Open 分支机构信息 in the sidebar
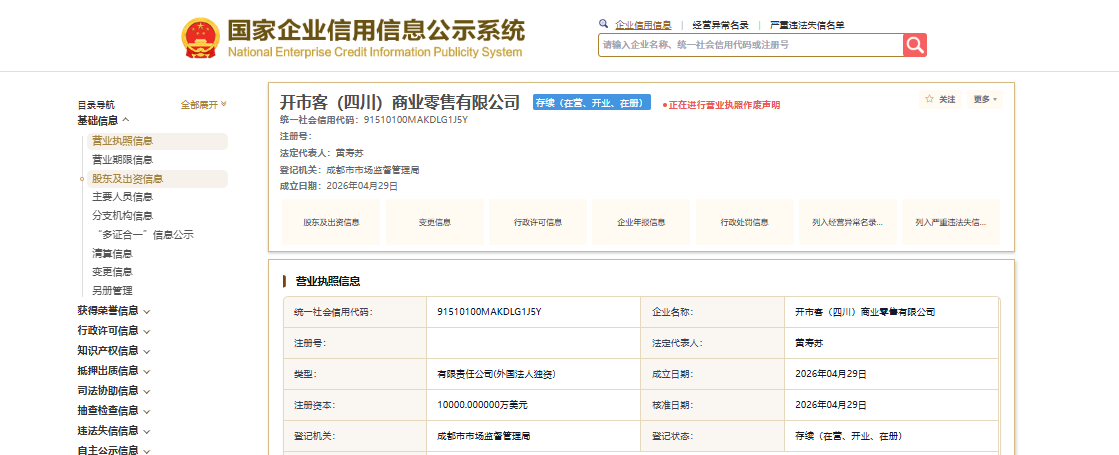The height and width of the screenshot is (455, 1119). coord(122,215)
